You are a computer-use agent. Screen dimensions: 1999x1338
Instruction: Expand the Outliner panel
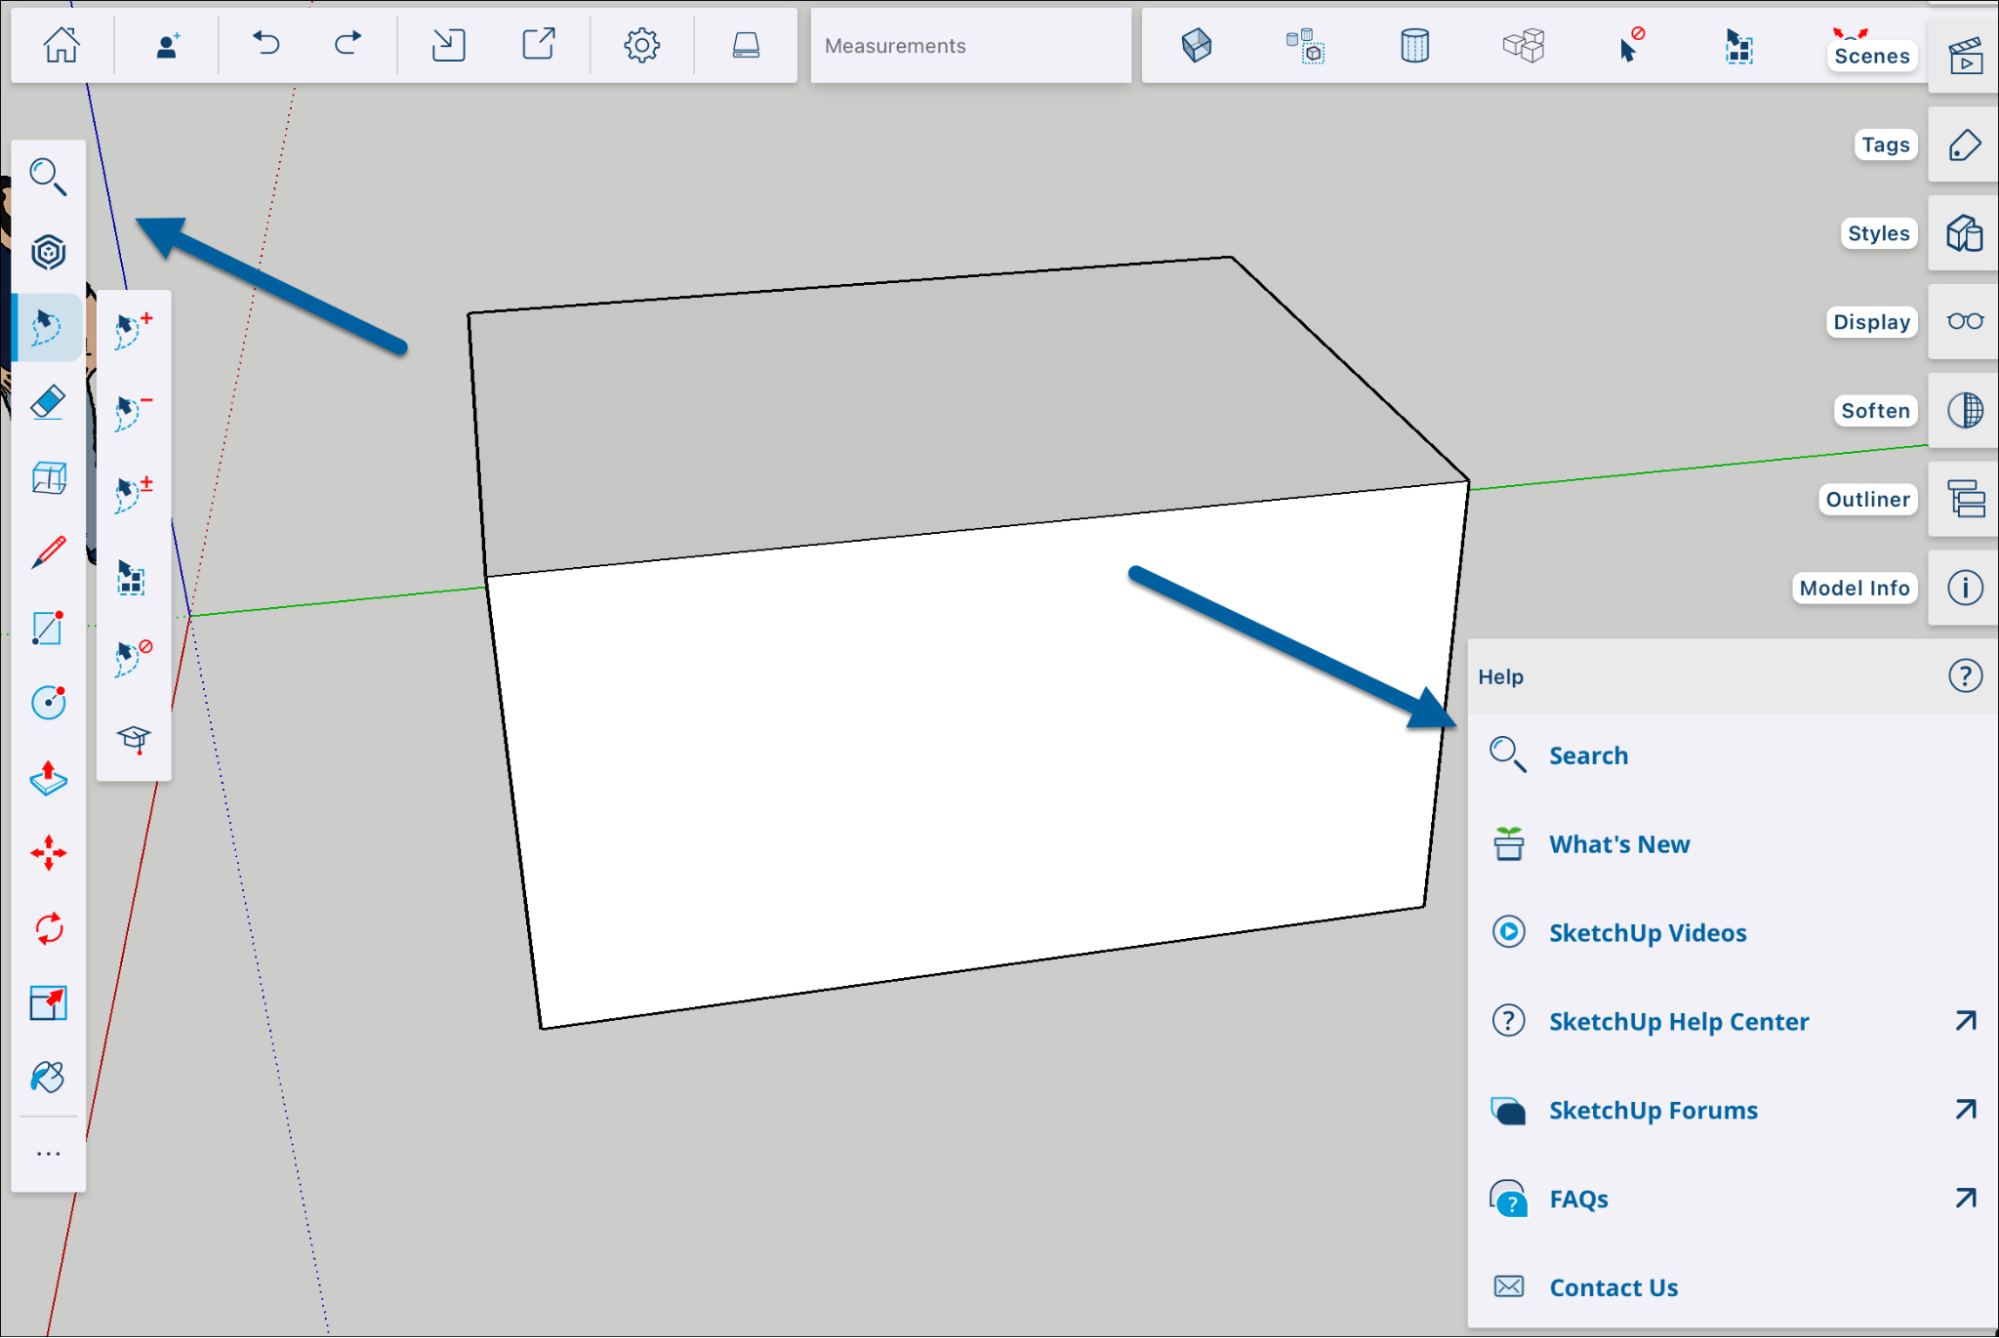tap(1964, 498)
